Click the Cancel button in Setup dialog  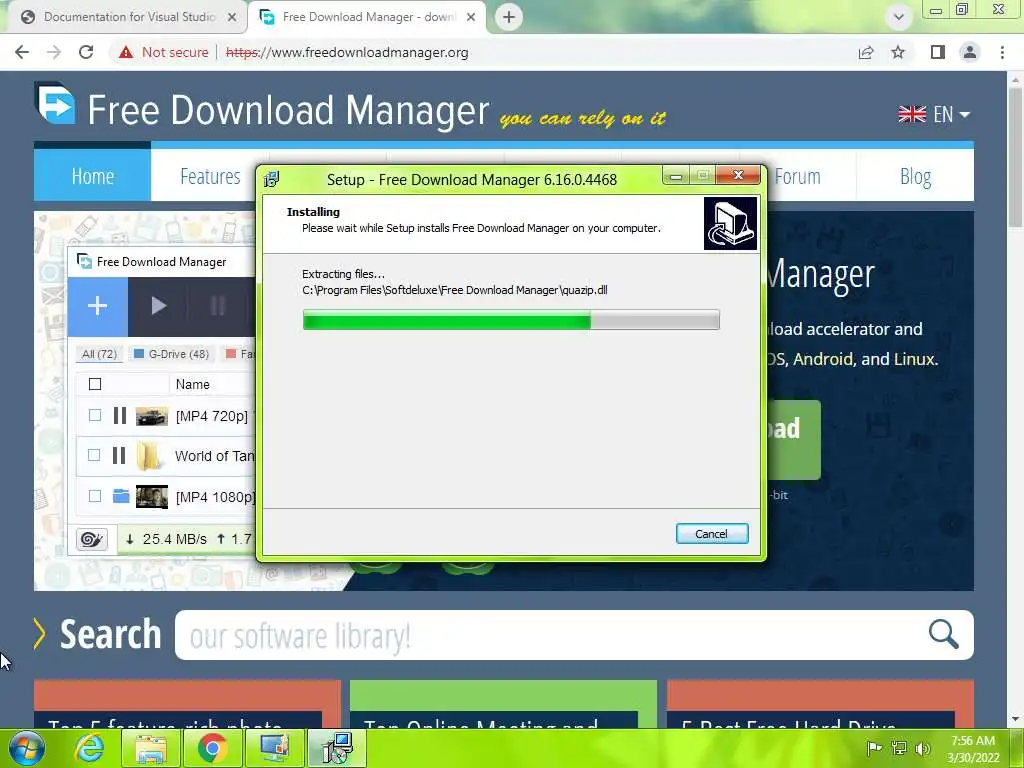[x=712, y=534]
